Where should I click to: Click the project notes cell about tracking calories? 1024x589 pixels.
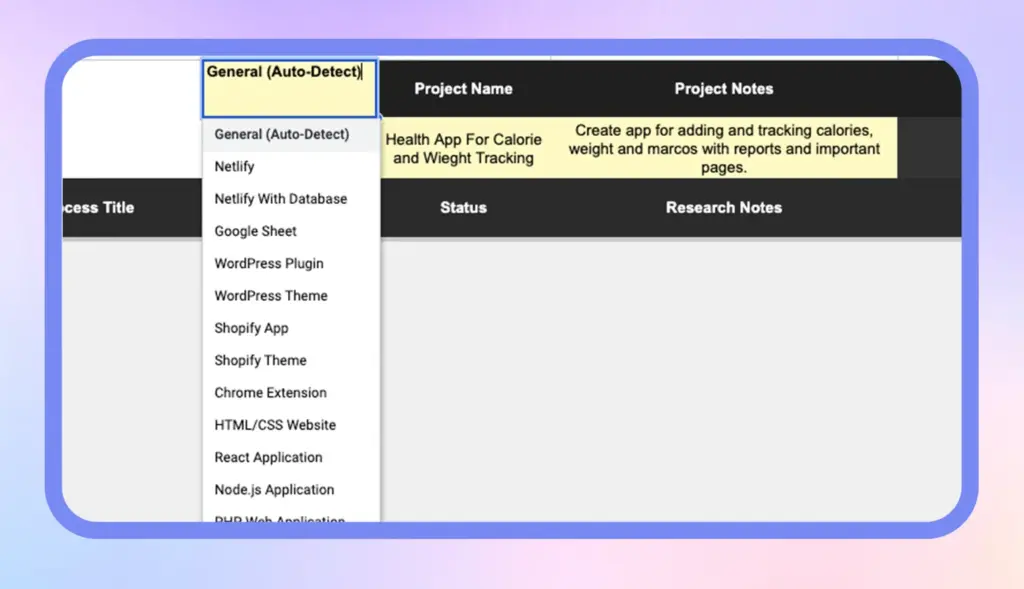(723, 147)
